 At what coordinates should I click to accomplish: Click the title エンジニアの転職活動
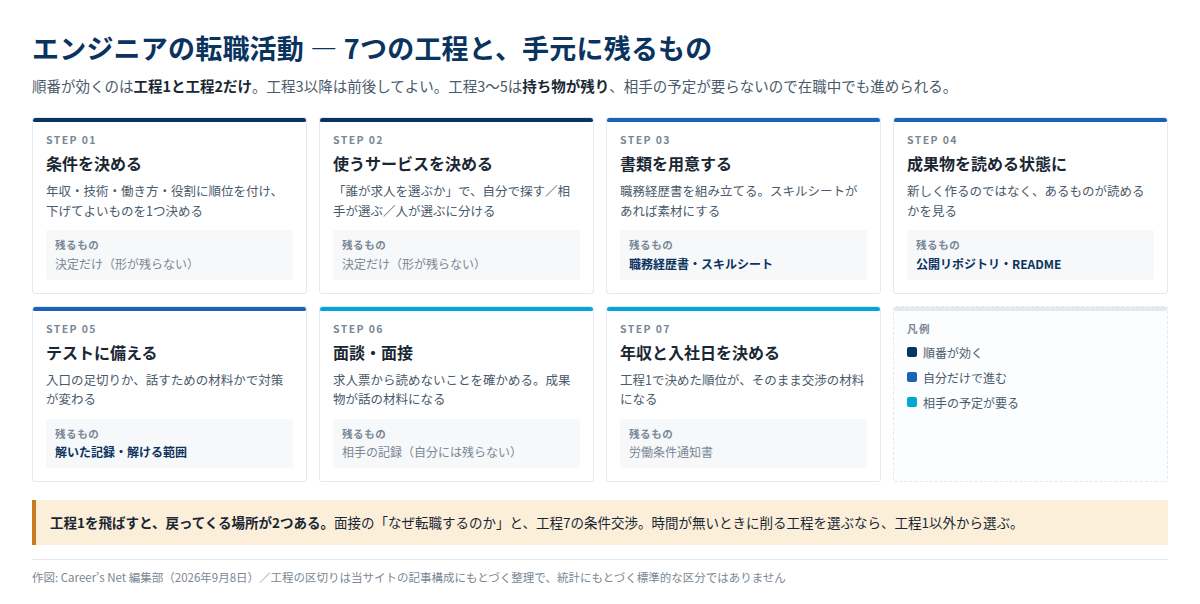(167, 49)
